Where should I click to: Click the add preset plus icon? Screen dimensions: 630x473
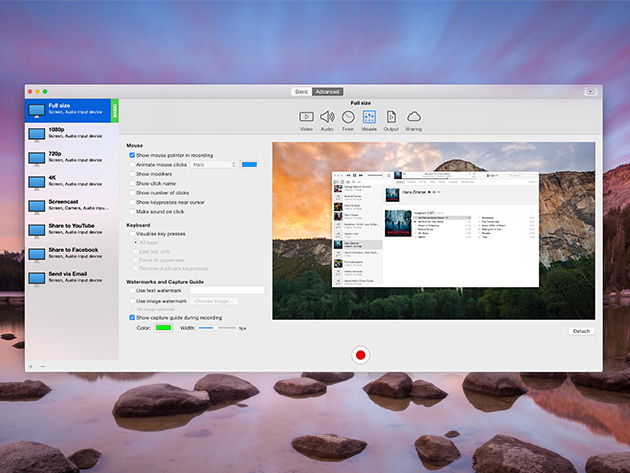point(31,366)
